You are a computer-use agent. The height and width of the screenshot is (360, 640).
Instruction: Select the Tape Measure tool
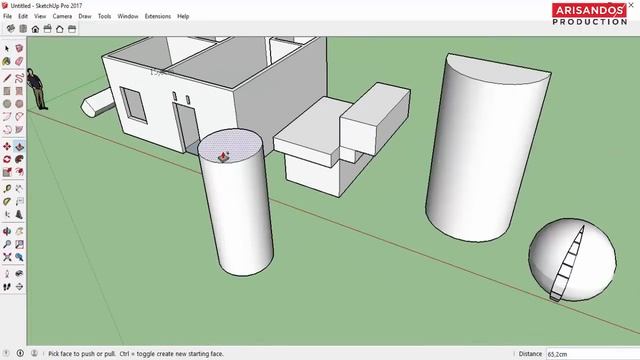click(7, 189)
